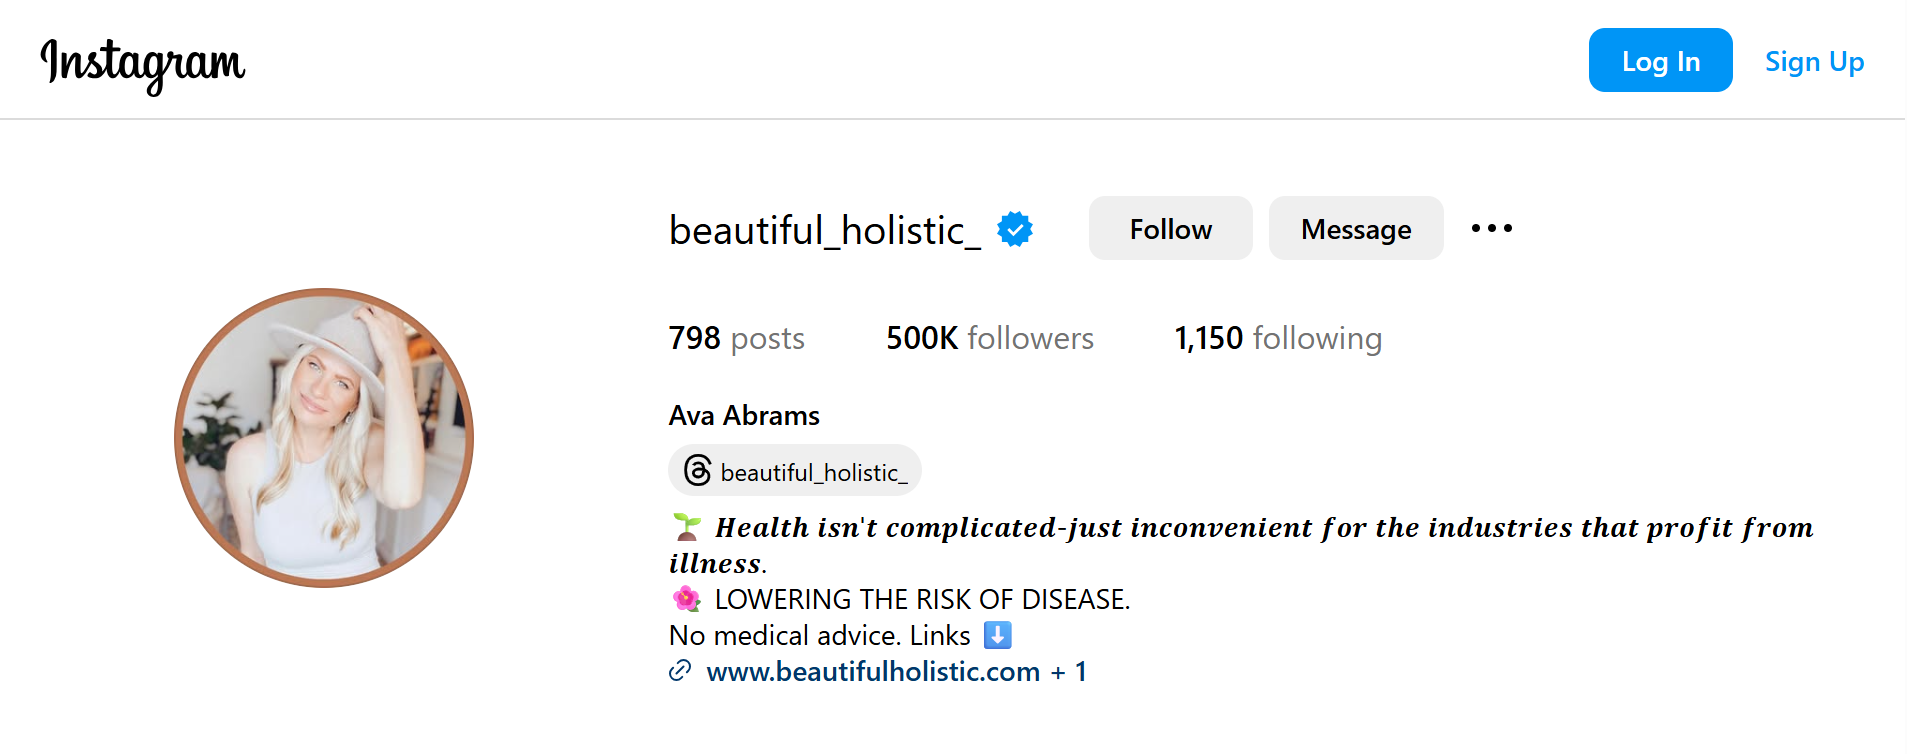Click the Threads logo icon
The width and height of the screenshot is (1907, 754).
(697, 470)
